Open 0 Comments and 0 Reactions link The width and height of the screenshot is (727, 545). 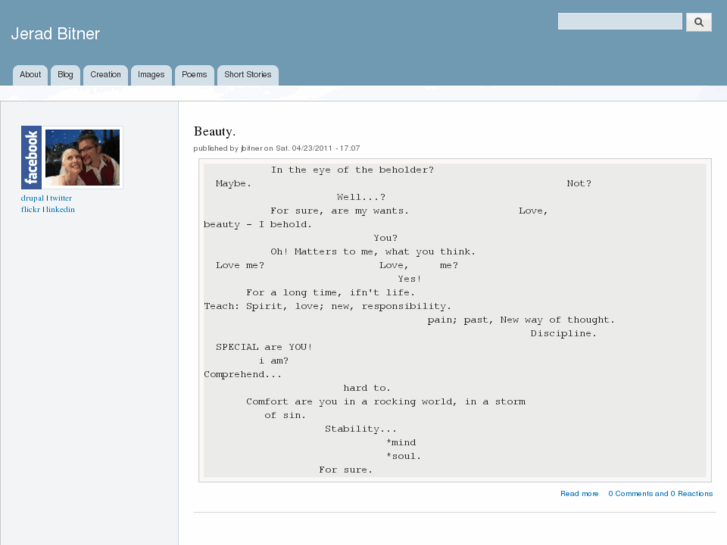pyautogui.click(x=660, y=494)
